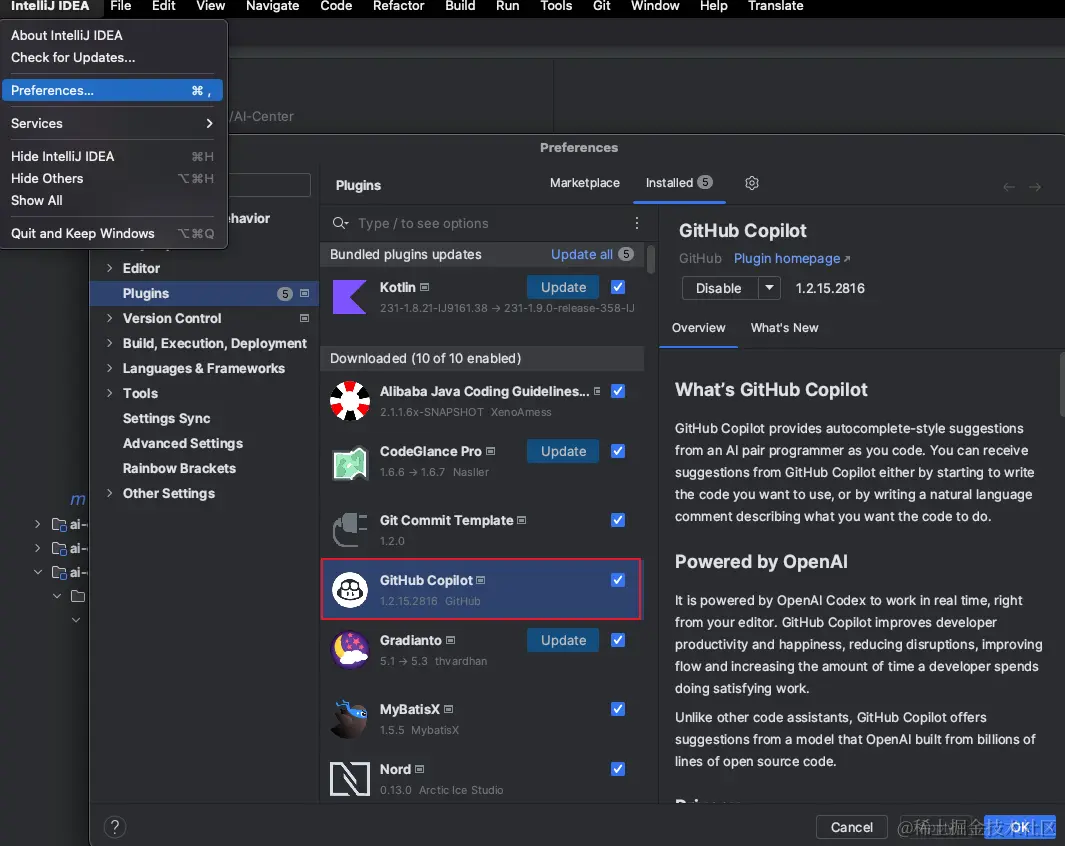Expand the Tools settings node

tap(109, 392)
